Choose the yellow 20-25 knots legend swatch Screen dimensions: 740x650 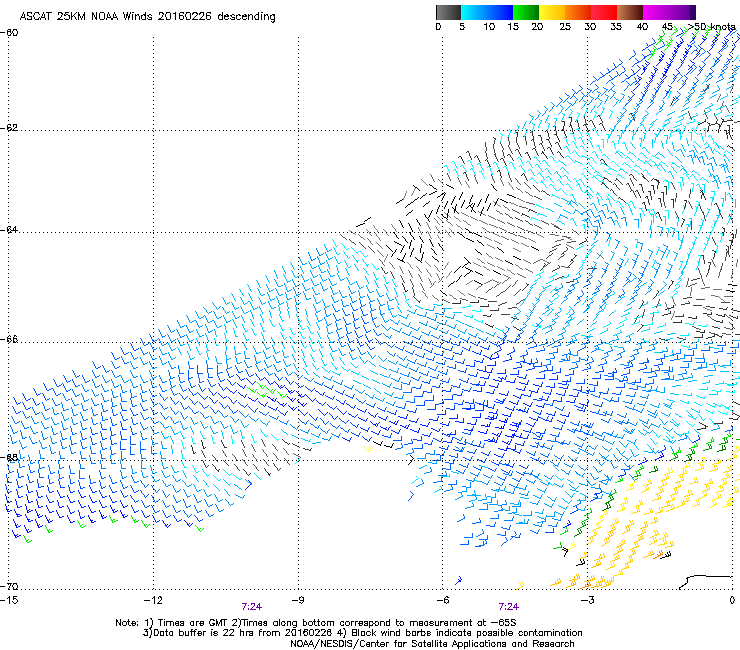[x=551, y=12]
